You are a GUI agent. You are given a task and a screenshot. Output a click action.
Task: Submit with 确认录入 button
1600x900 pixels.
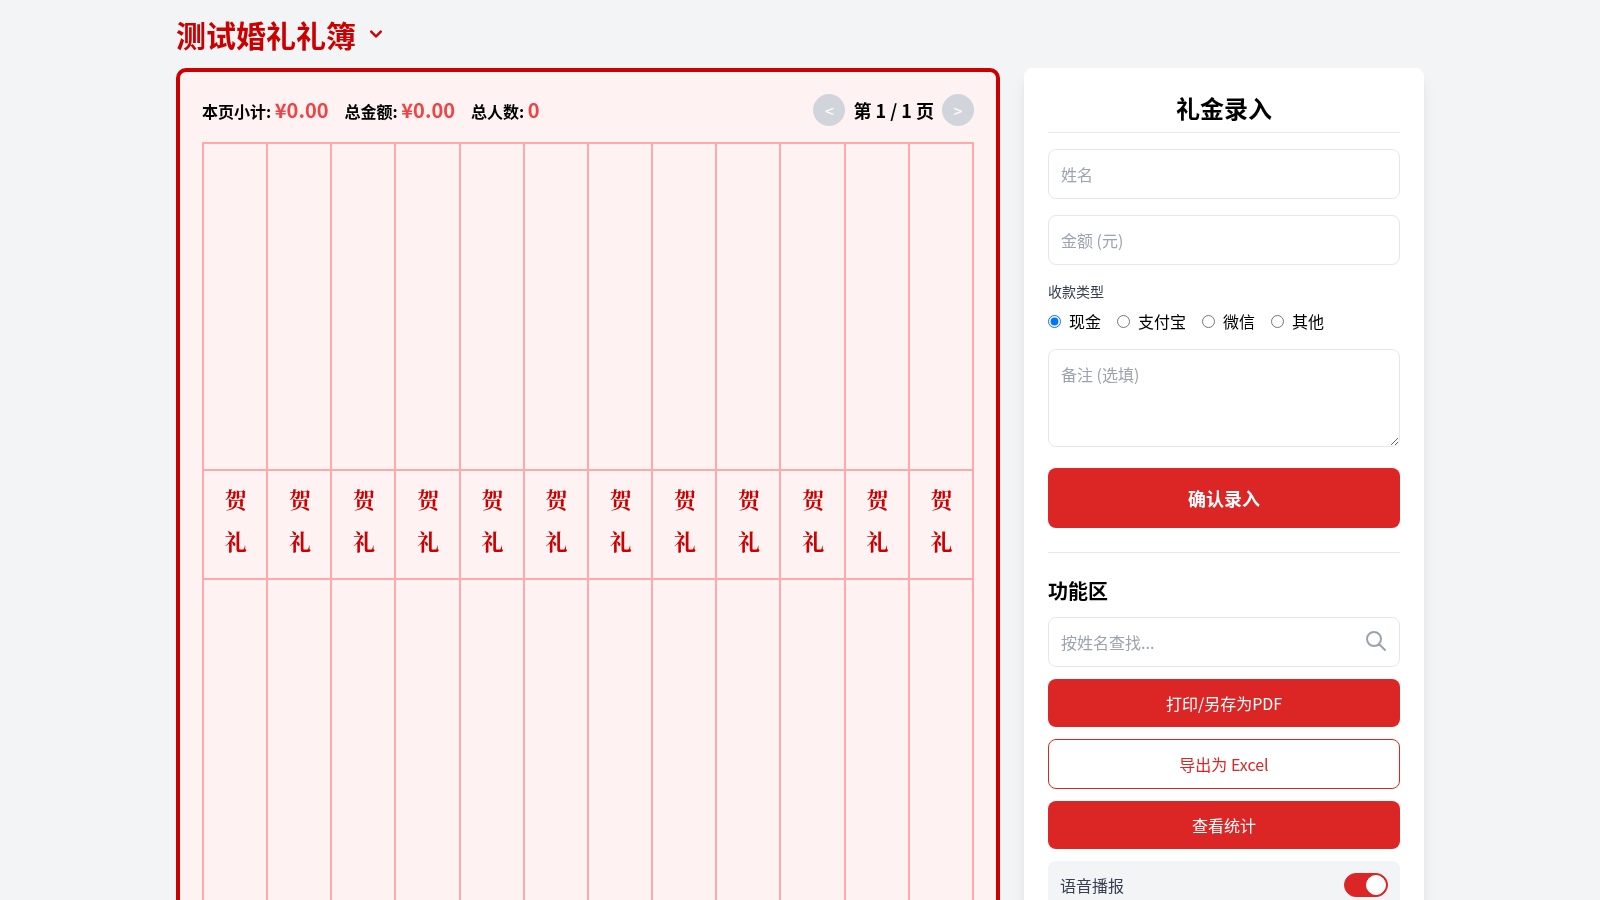(x=1224, y=498)
